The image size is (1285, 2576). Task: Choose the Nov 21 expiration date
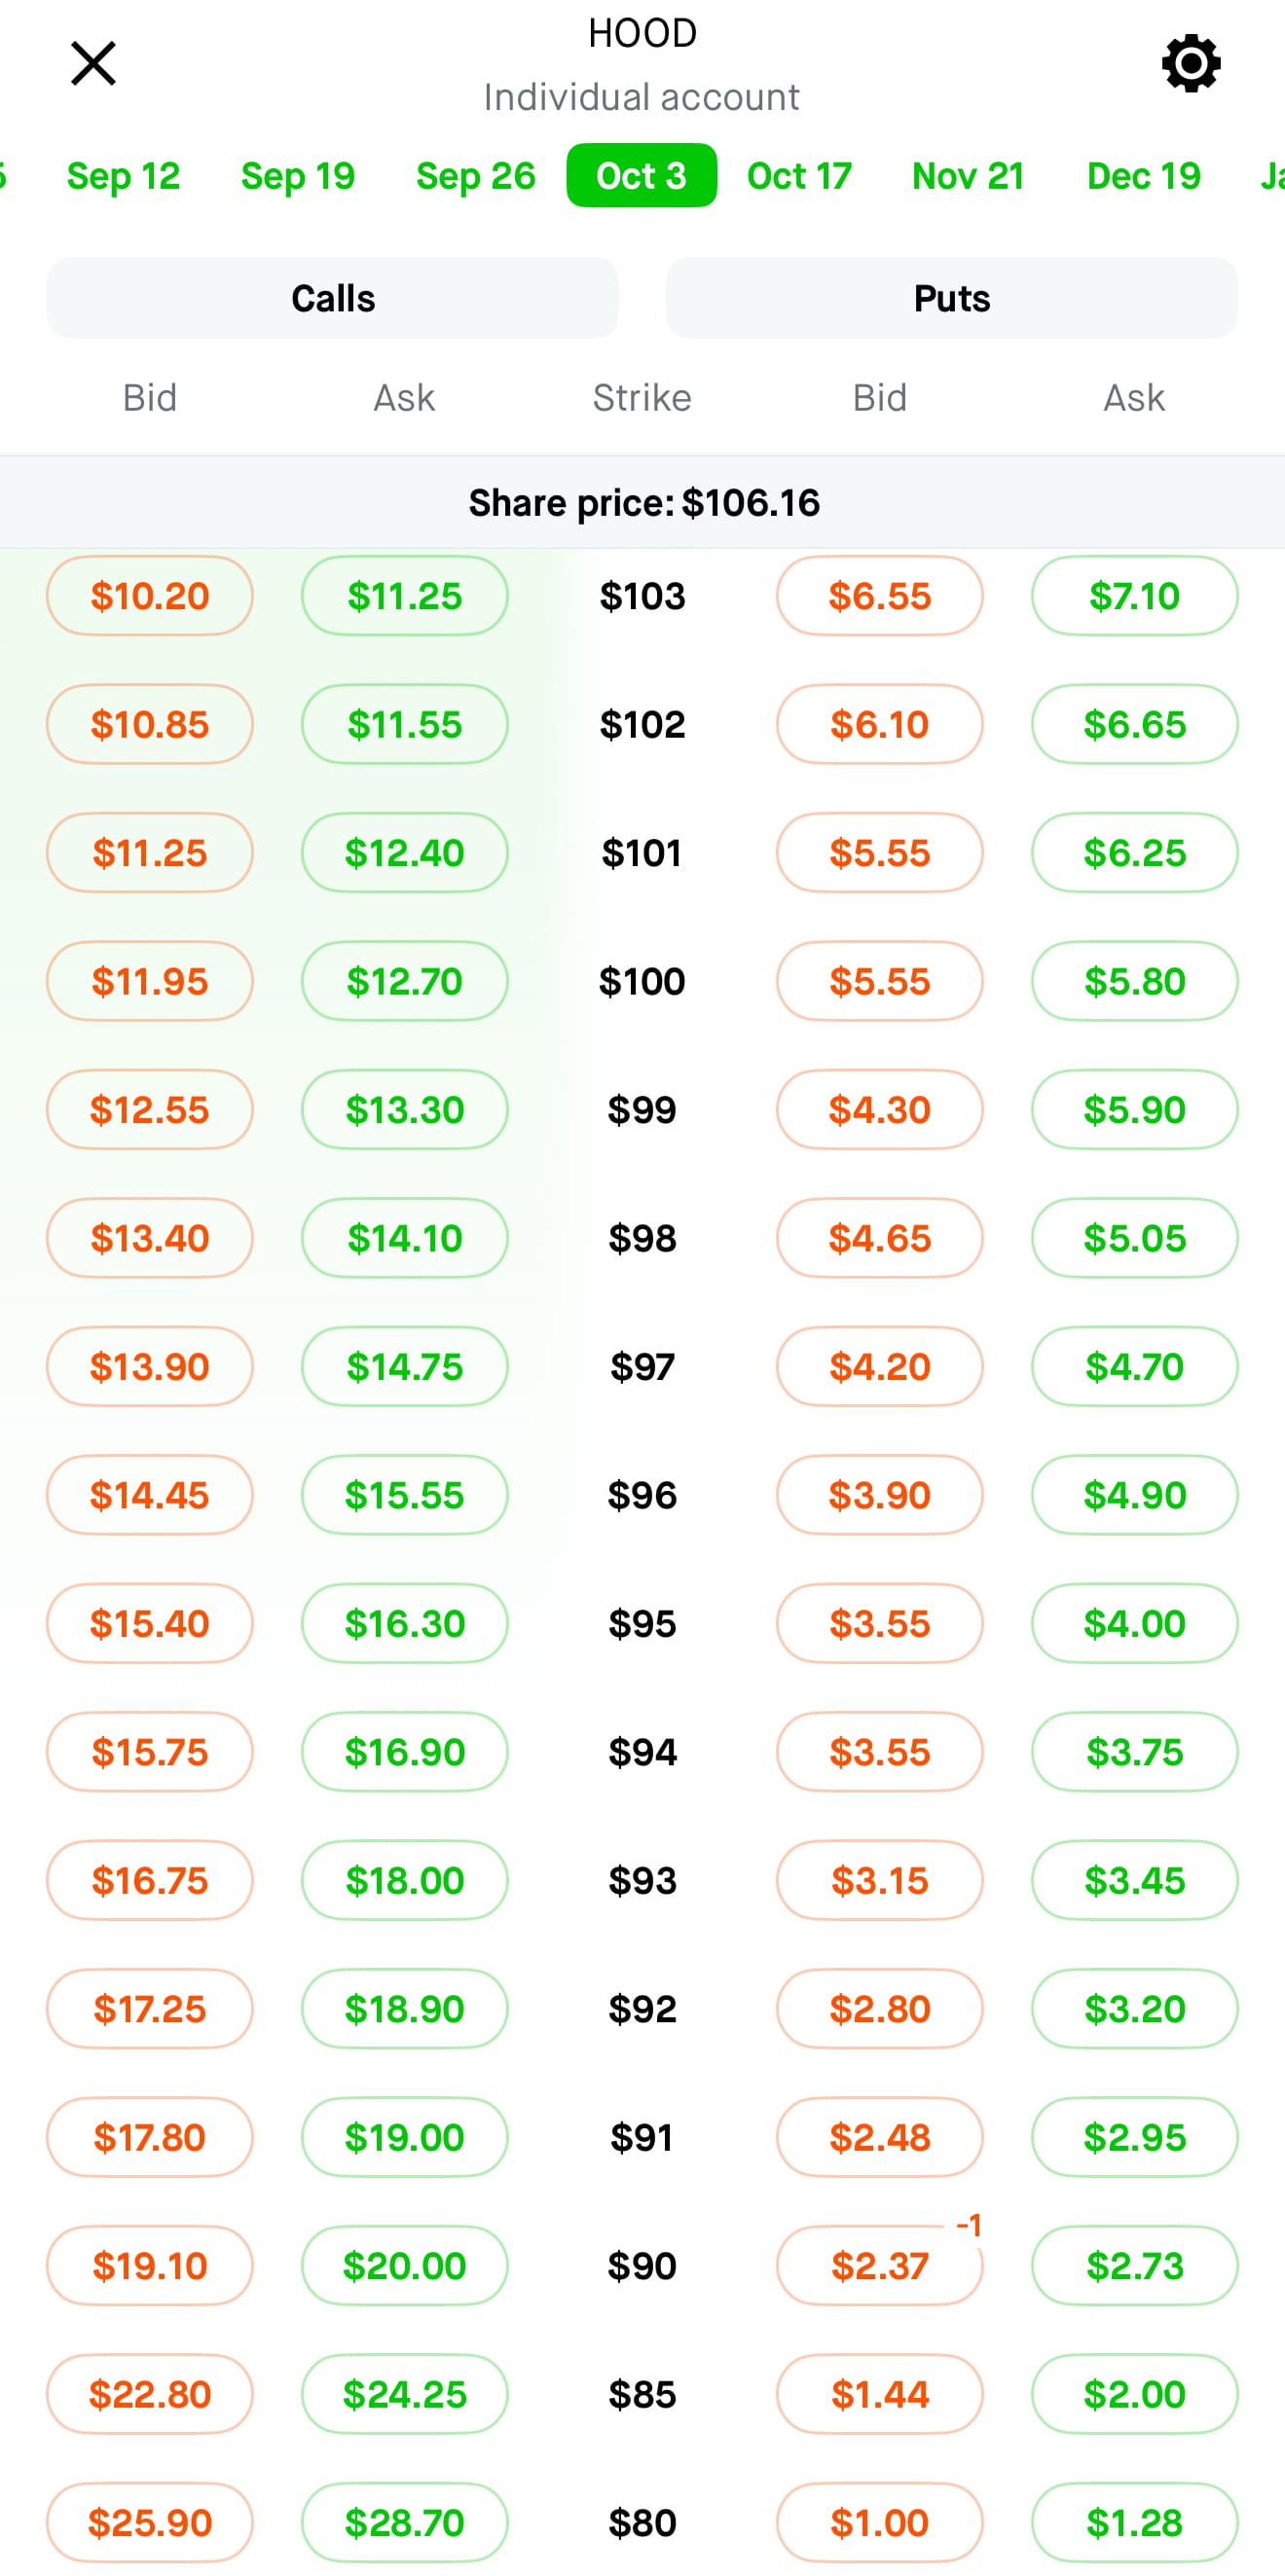(x=968, y=176)
